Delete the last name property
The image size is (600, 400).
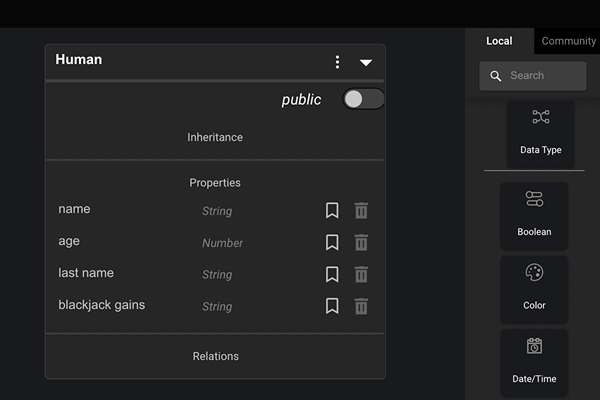361,274
